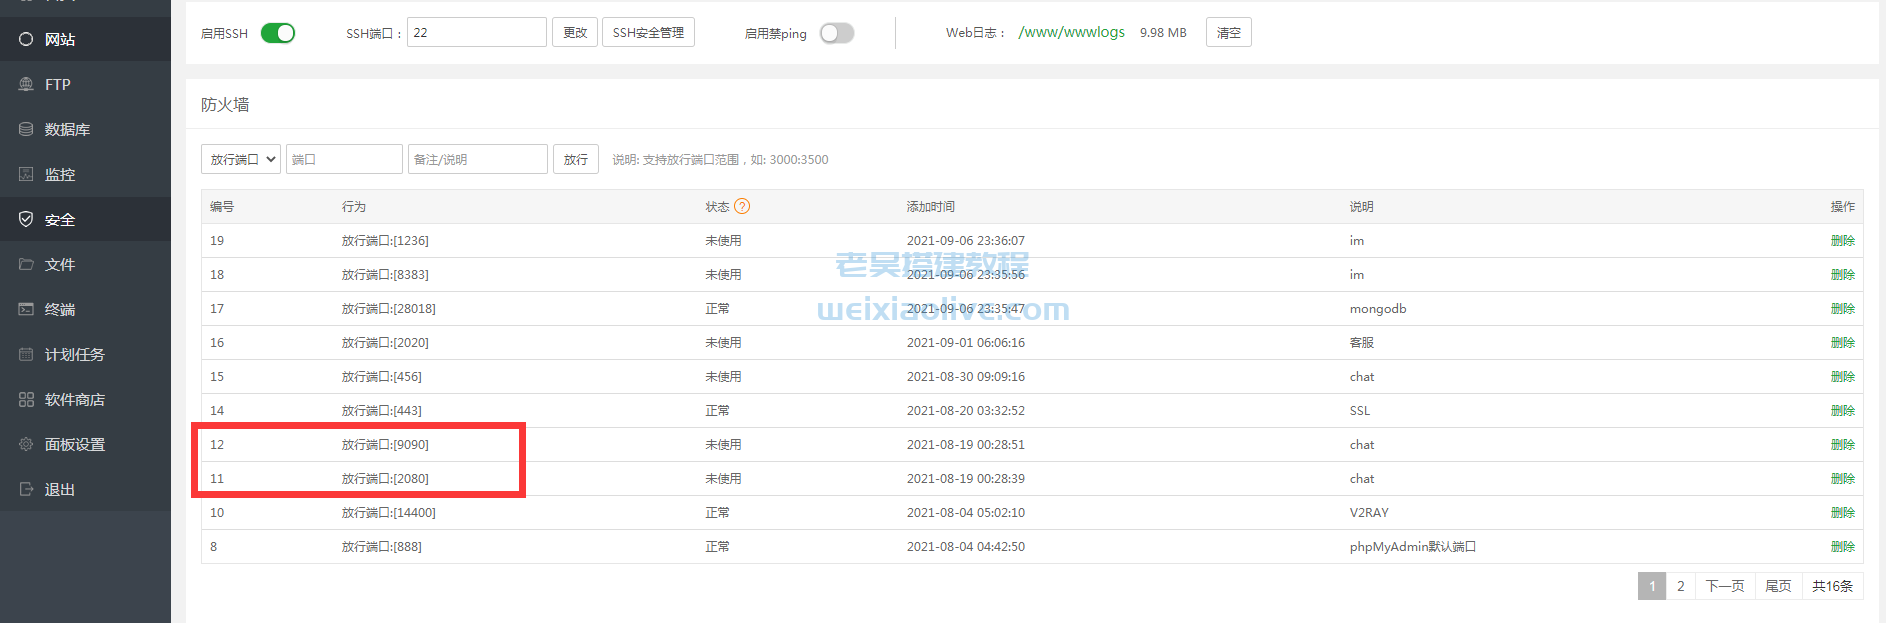Open 终端 menu label in sidebar
The height and width of the screenshot is (623, 1886).
tap(60, 309)
